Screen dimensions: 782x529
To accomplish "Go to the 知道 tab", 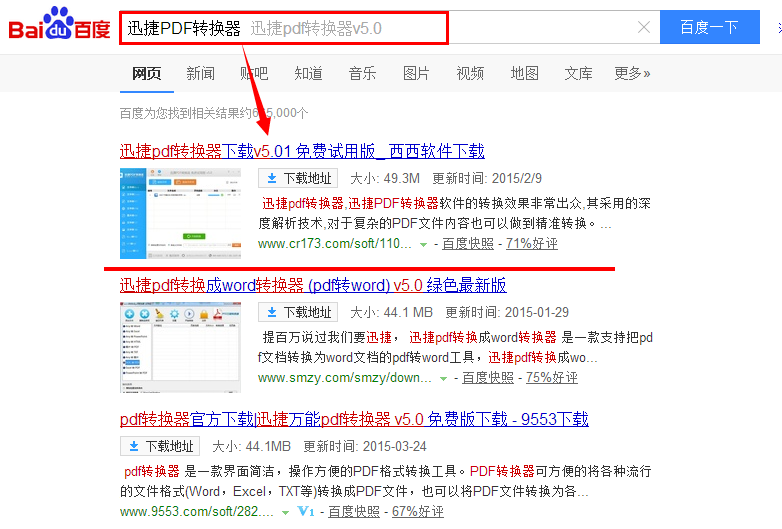I will coord(308,74).
